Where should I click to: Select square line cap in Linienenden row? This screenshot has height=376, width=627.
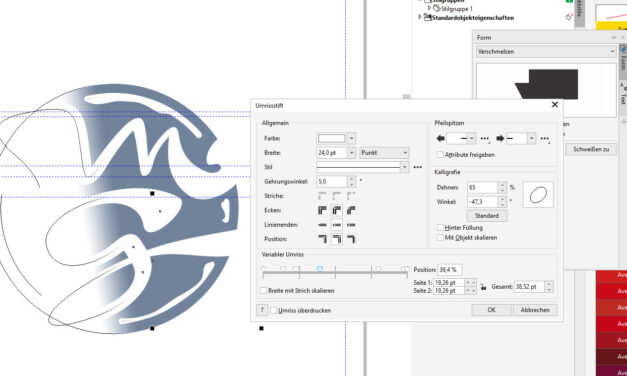[322, 225]
